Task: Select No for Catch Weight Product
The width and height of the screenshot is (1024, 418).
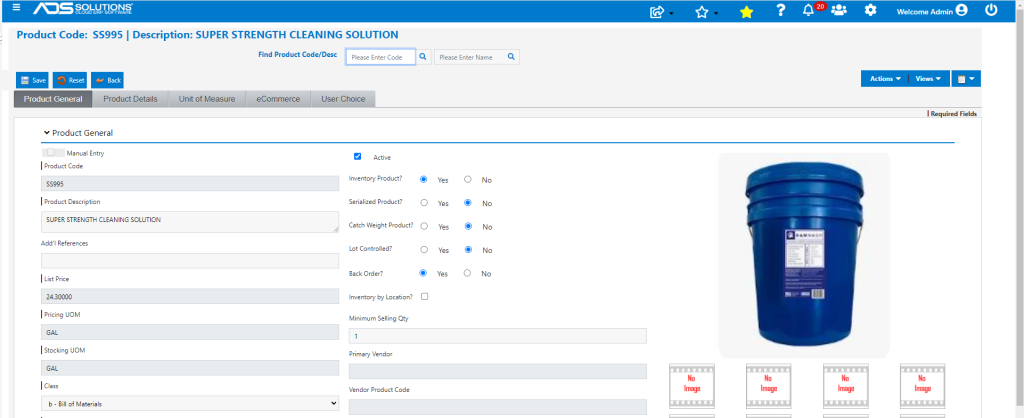Action: [468, 226]
